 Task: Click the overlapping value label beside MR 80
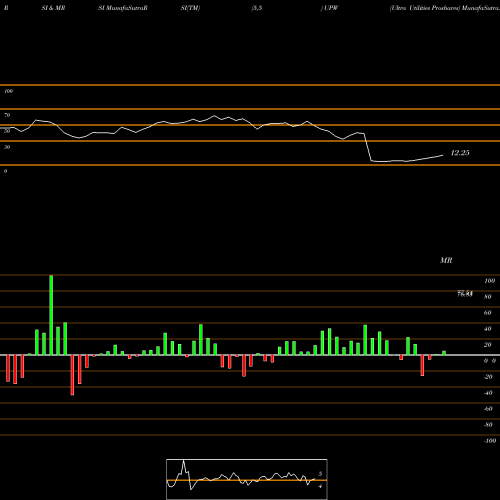465,294
